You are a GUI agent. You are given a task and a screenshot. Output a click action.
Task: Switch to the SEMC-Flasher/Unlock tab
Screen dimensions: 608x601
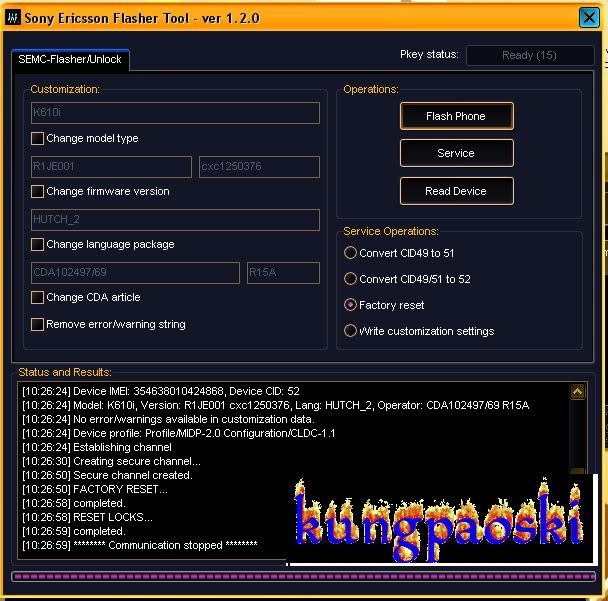70,59
